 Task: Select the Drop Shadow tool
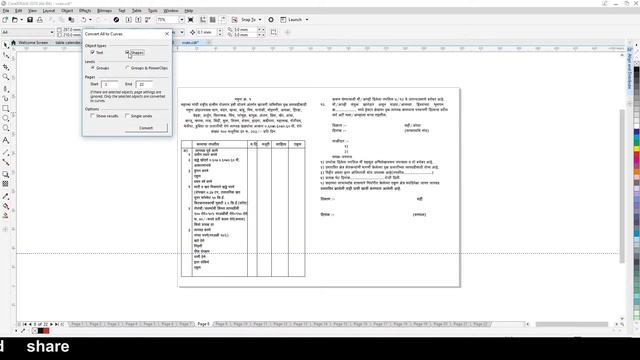[6, 174]
